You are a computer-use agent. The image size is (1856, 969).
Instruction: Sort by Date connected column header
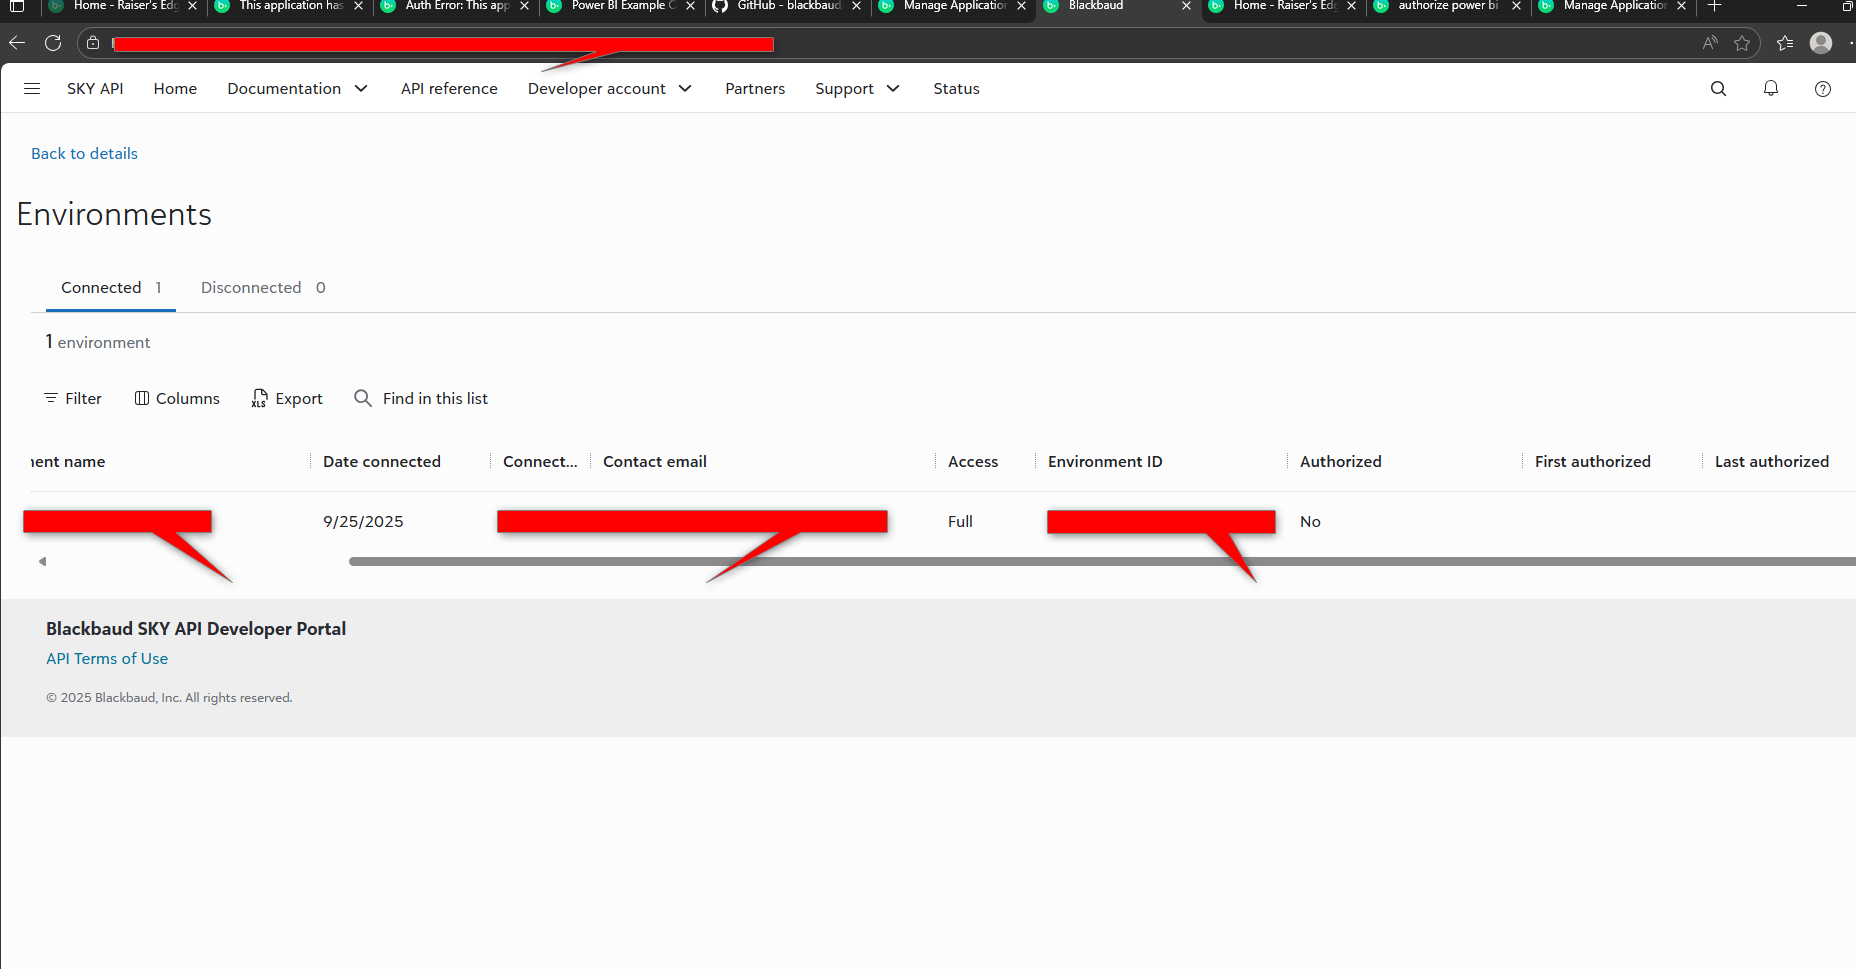tap(382, 462)
